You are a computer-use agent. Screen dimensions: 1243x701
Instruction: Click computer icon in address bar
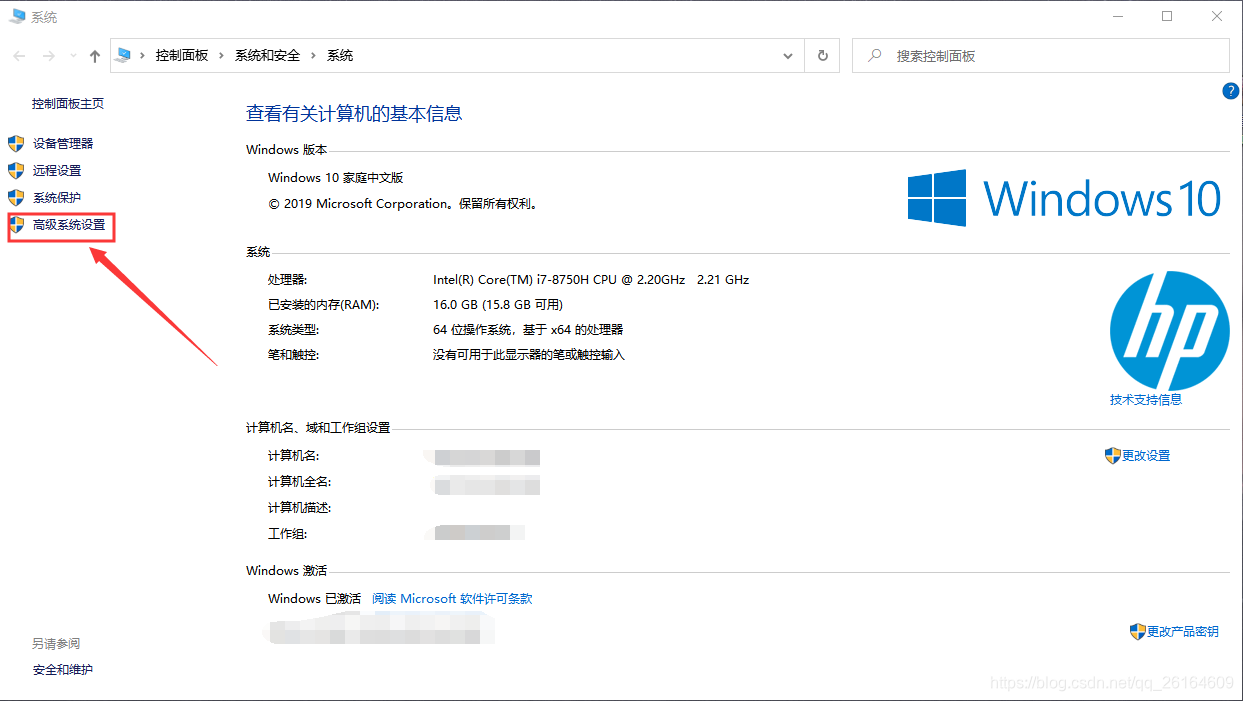pyautogui.click(x=124, y=56)
